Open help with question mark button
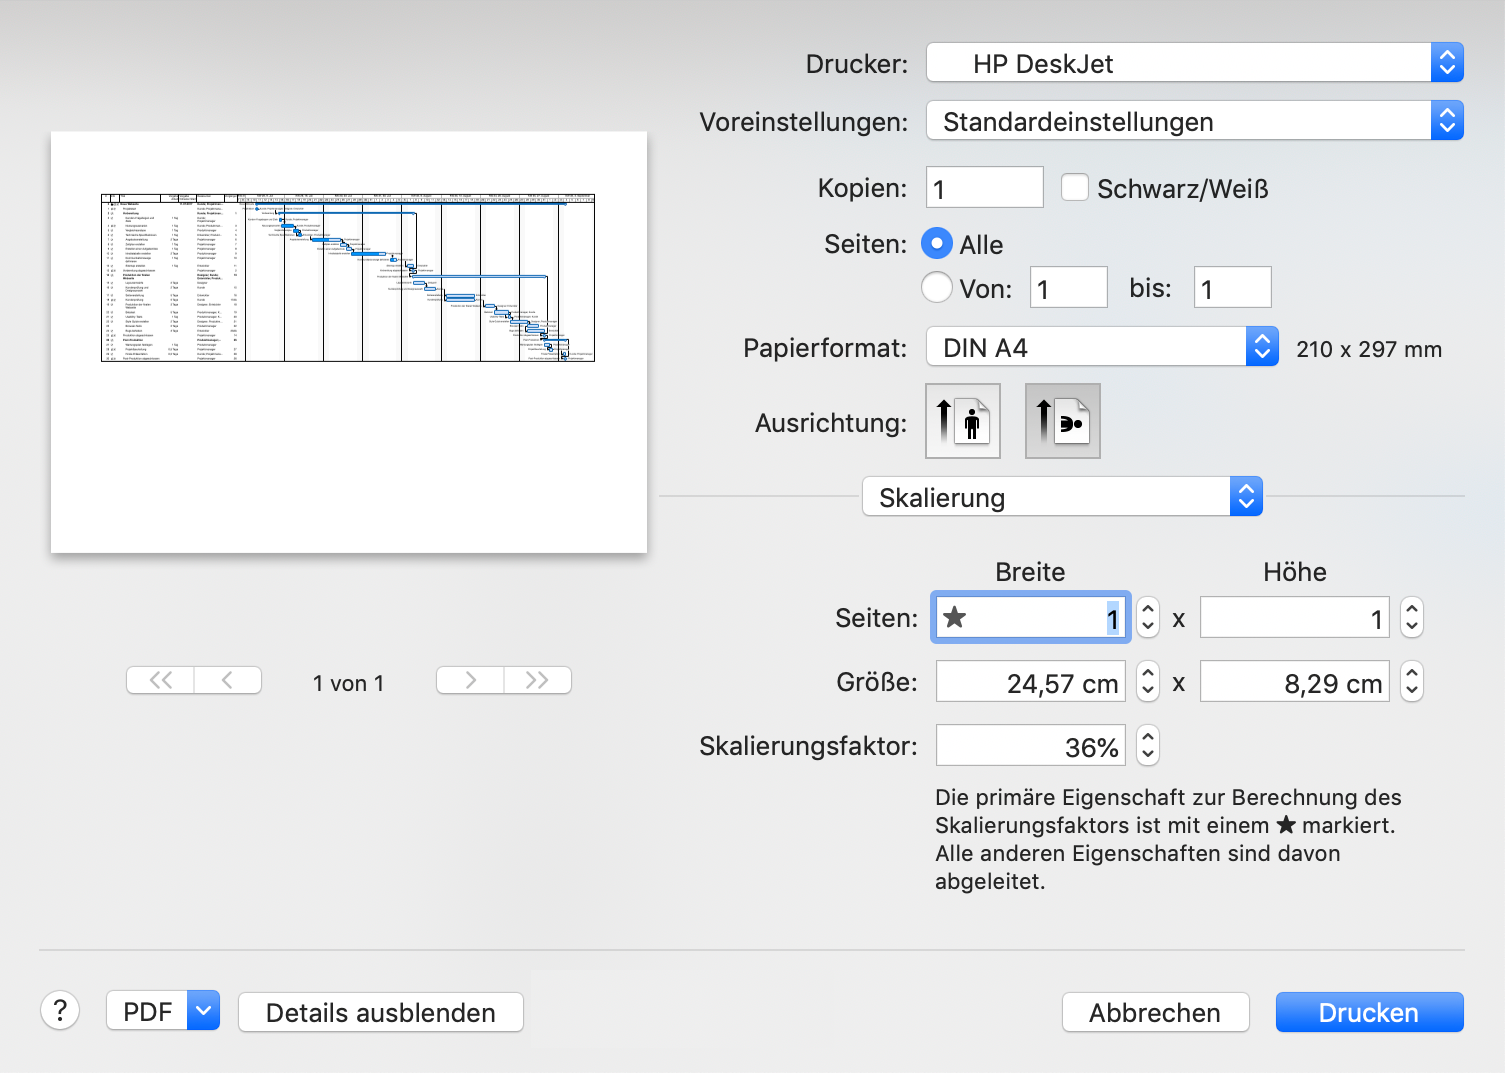This screenshot has height=1073, width=1505. coord(60,1011)
